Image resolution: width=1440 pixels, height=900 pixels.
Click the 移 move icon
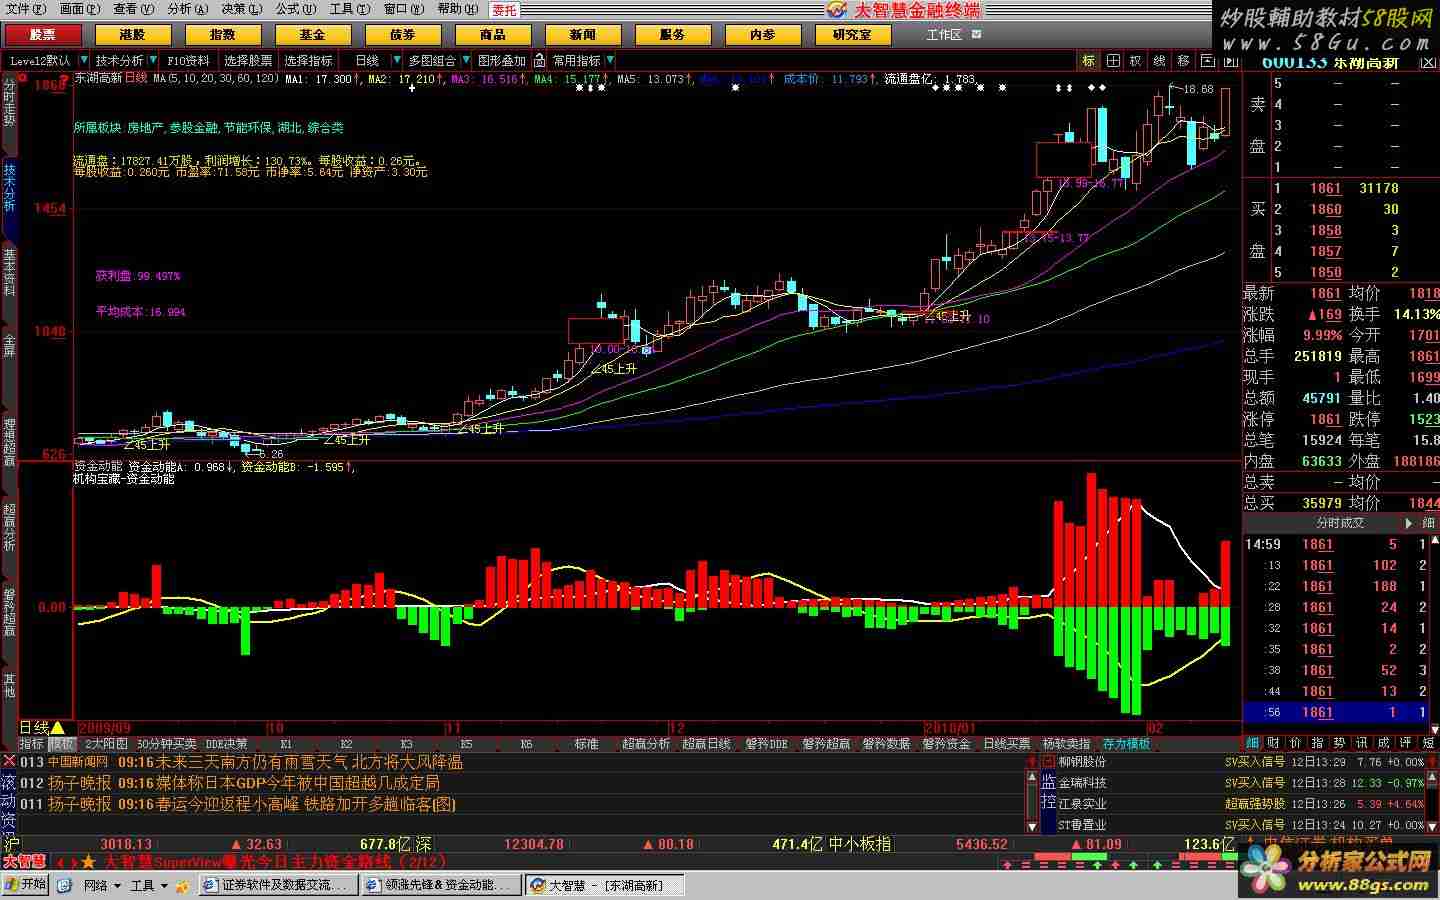point(1183,61)
